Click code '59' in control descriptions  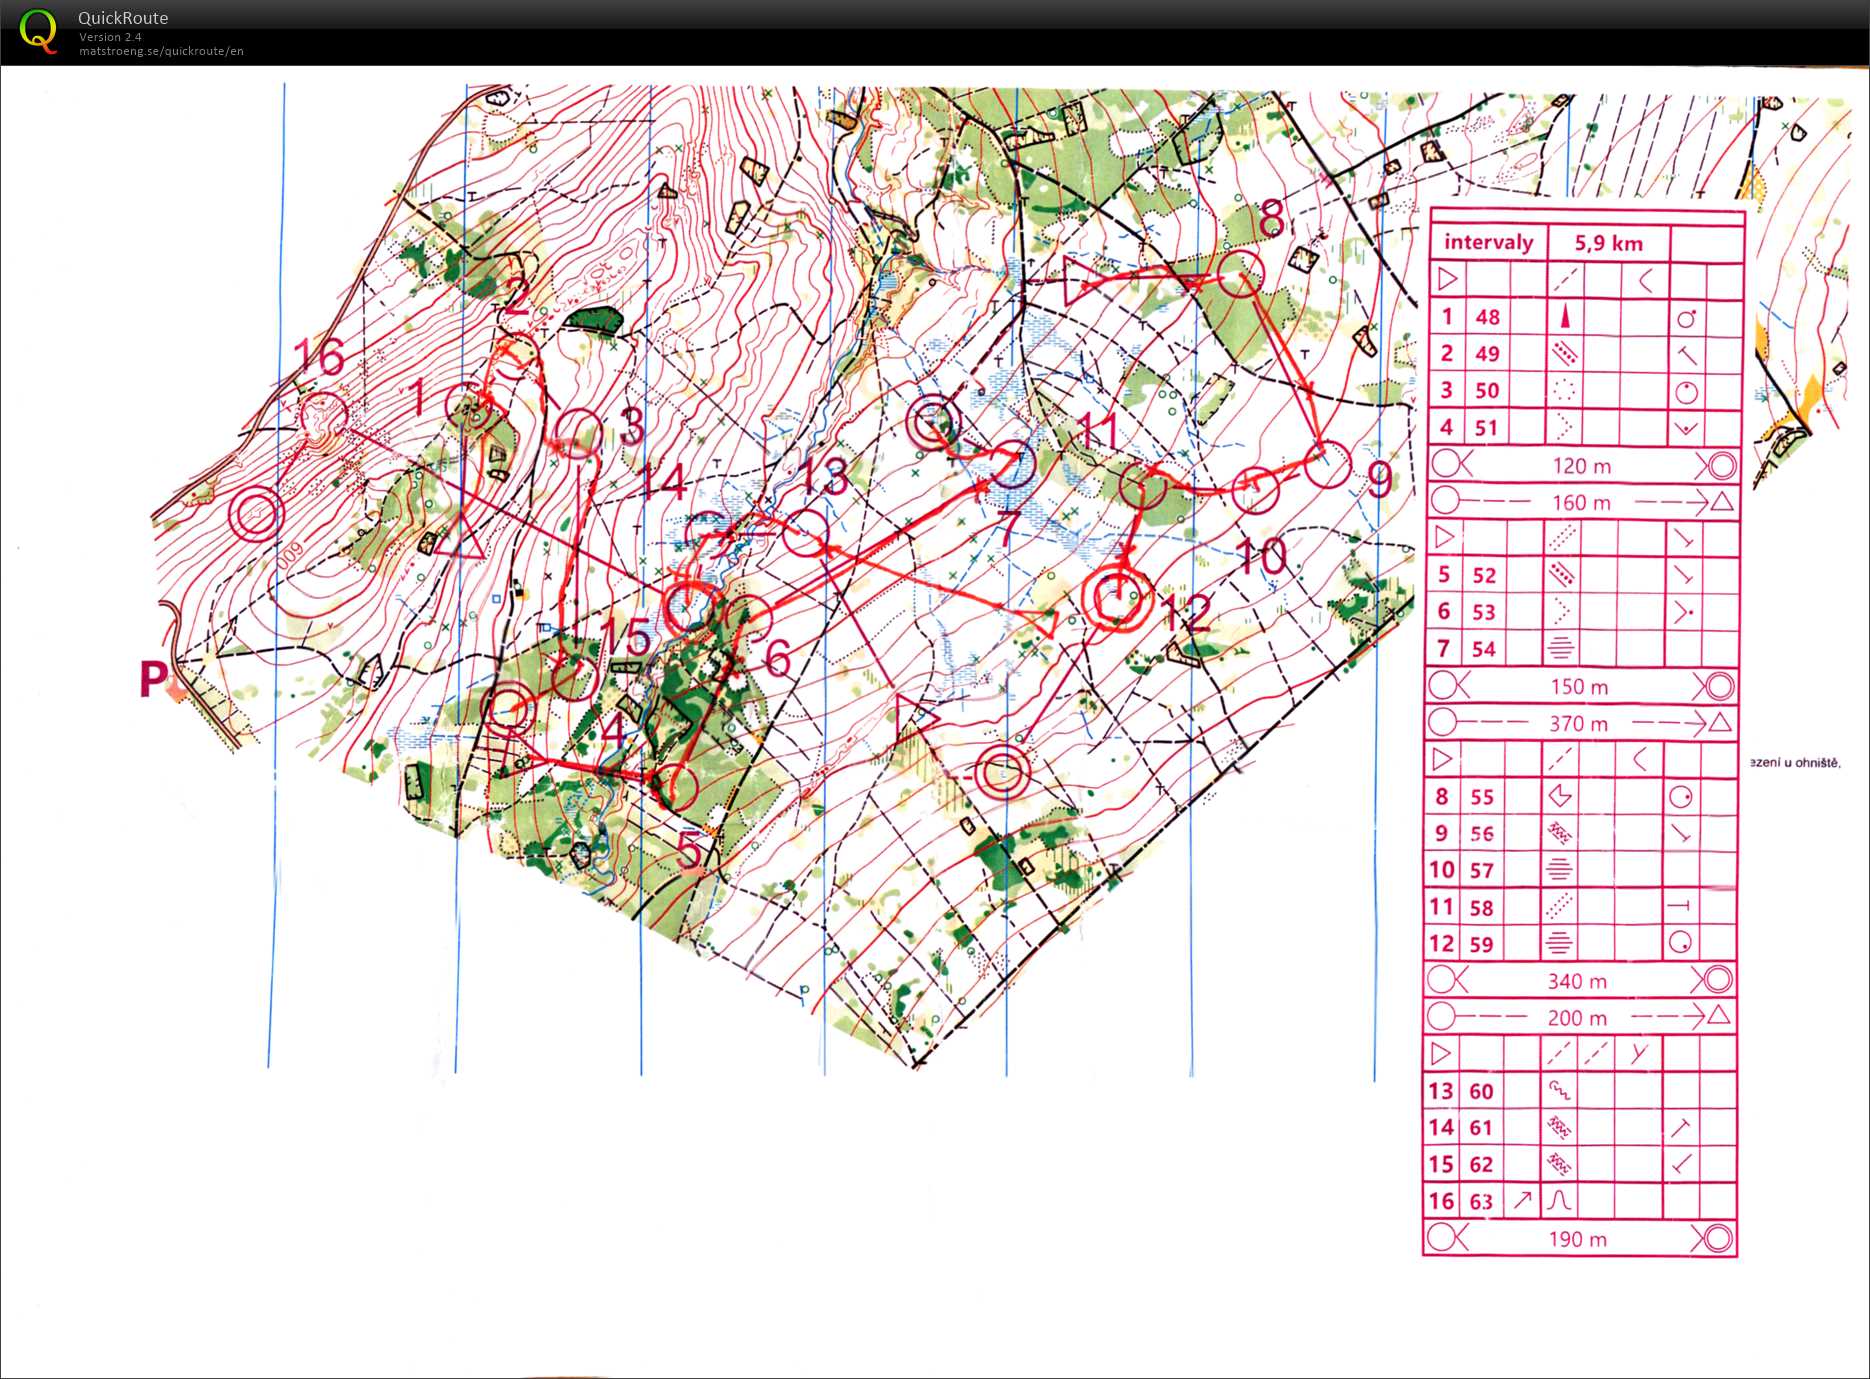[1481, 944]
